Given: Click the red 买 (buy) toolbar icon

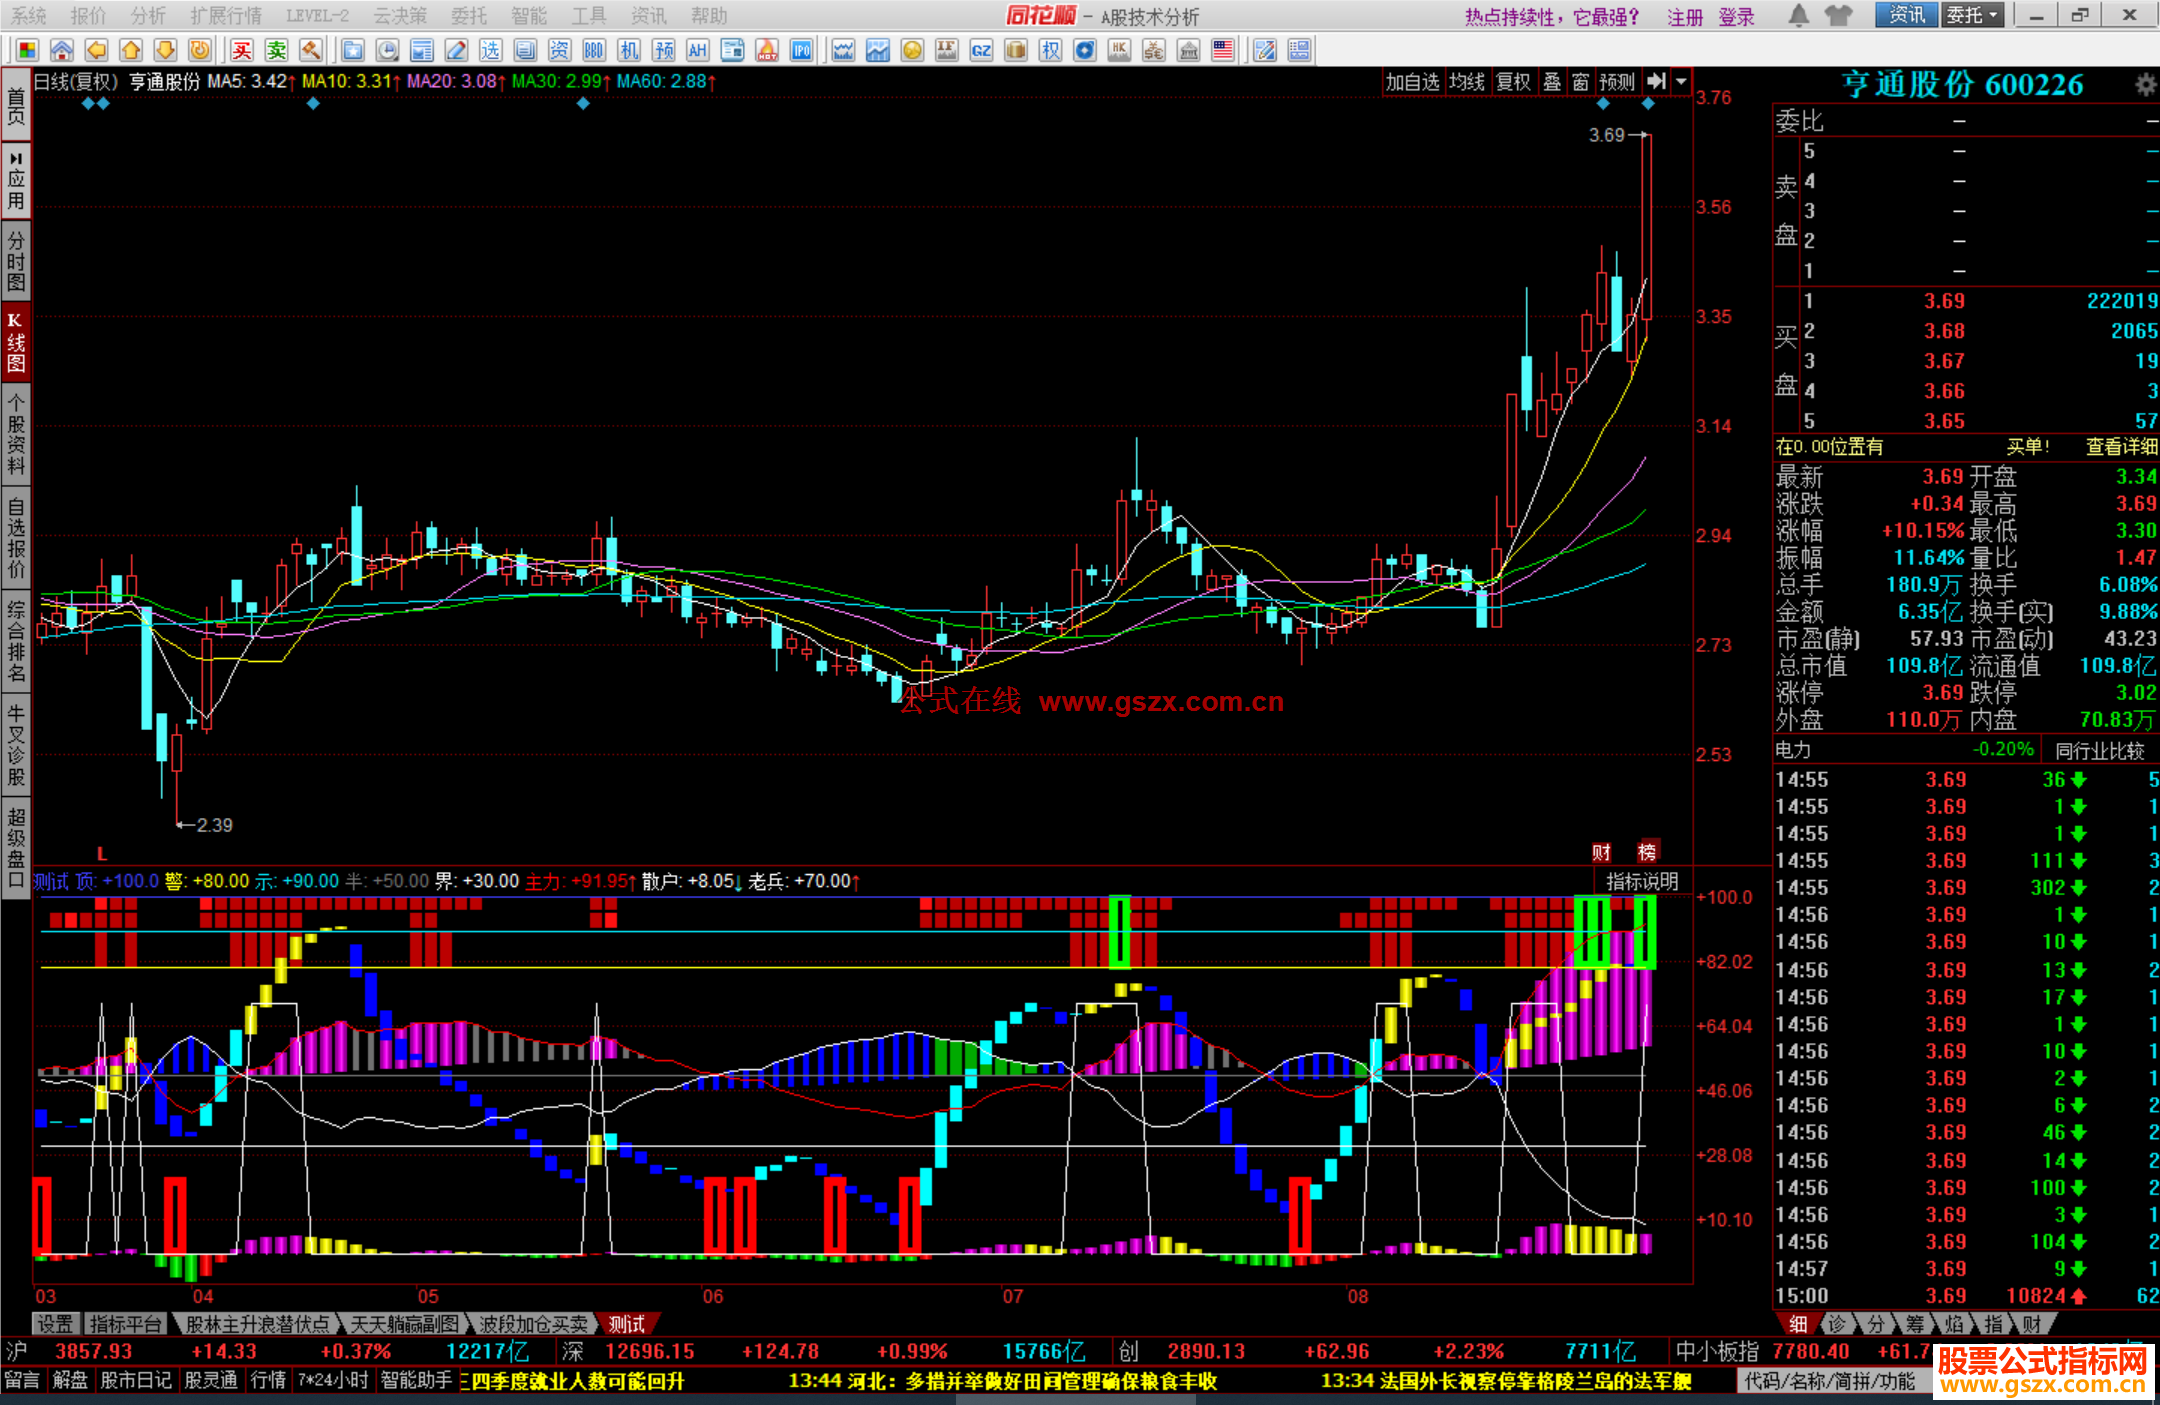Looking at the screenshot, I should tap(242, 50).
